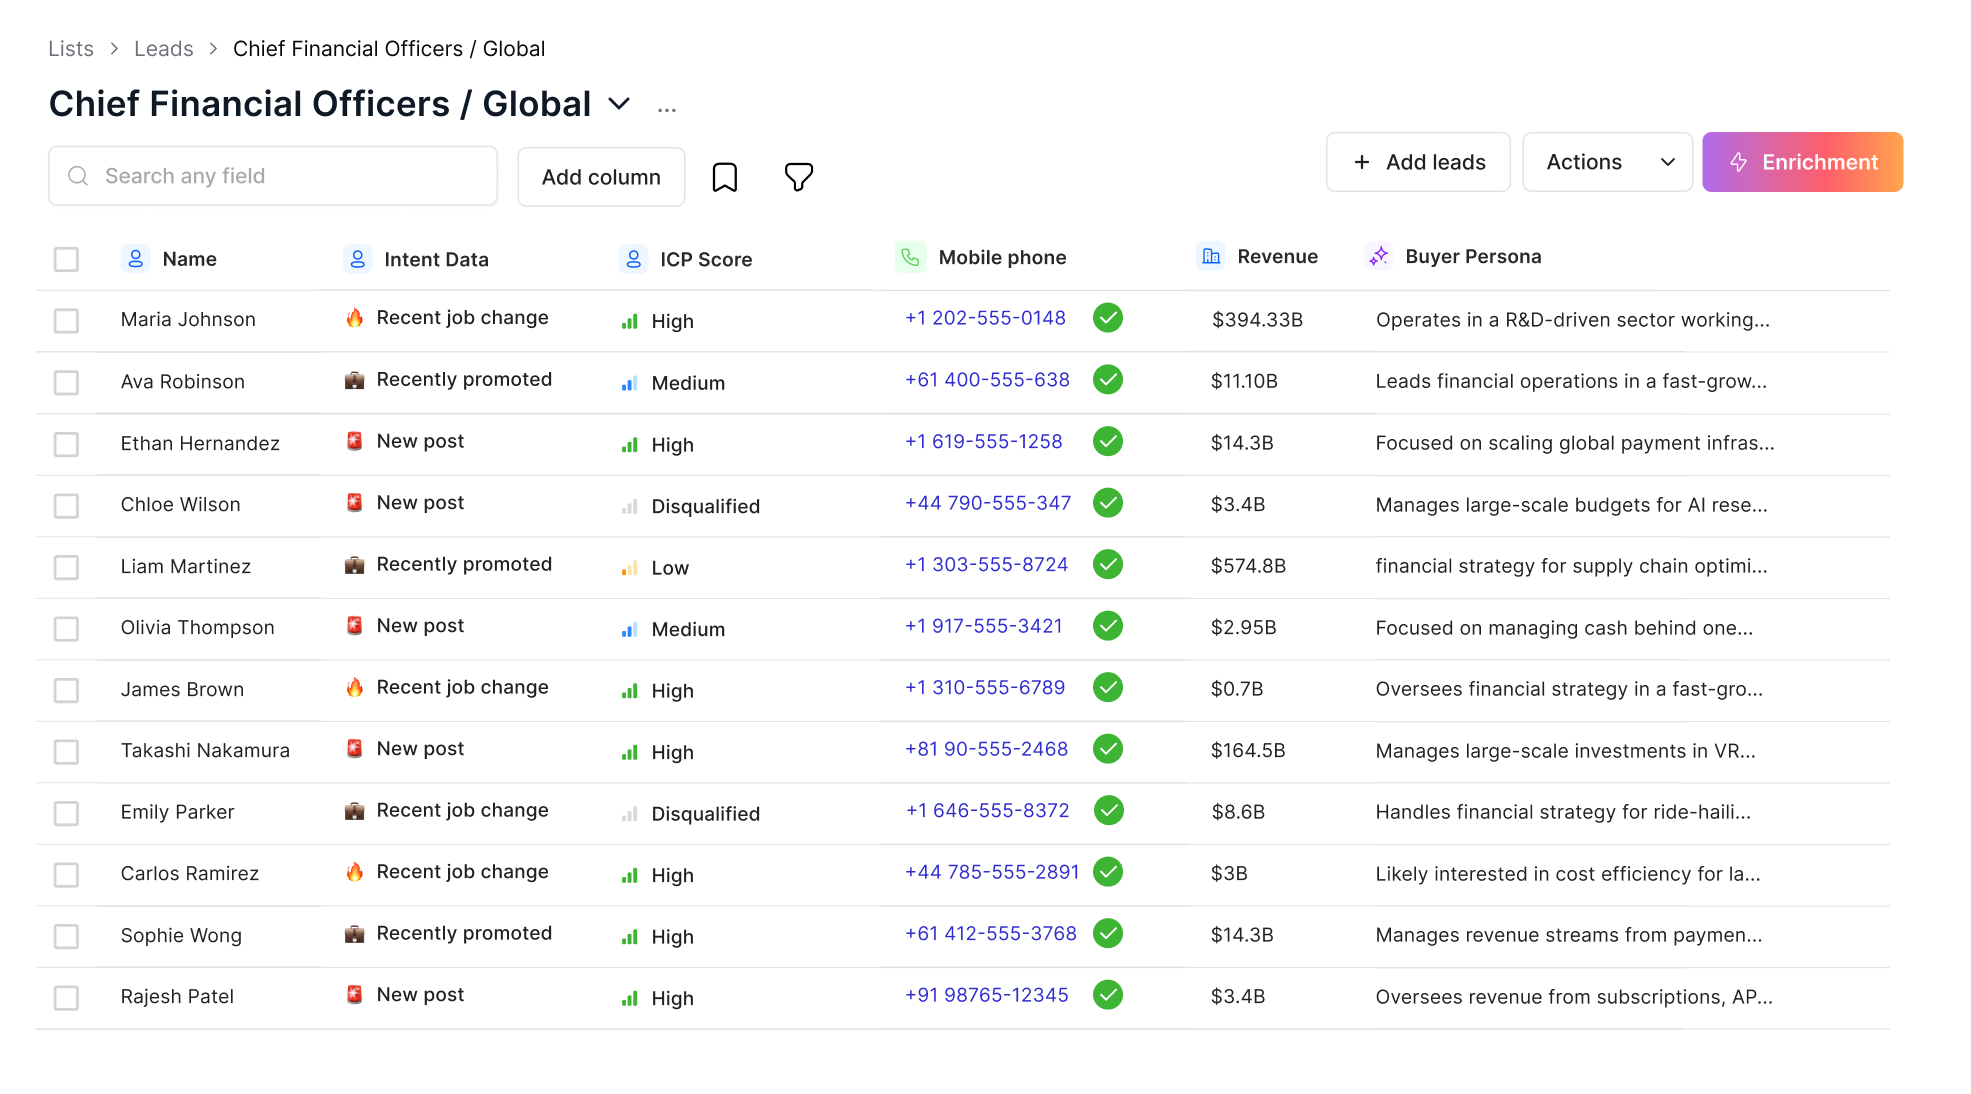This screenshot has height=1094, width=1971.
Task: Click the verified checkmark in Liam Martinez row
Action: pos(1108,564)
